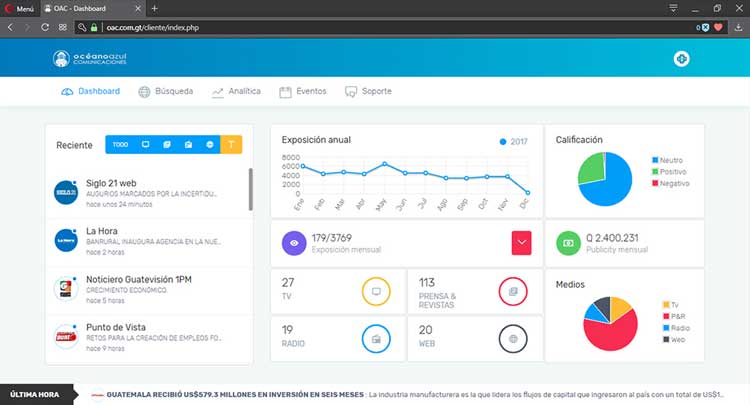Filter recent items by press icon
Viewport: 750px width, 405px height.
tap(167, 145)
